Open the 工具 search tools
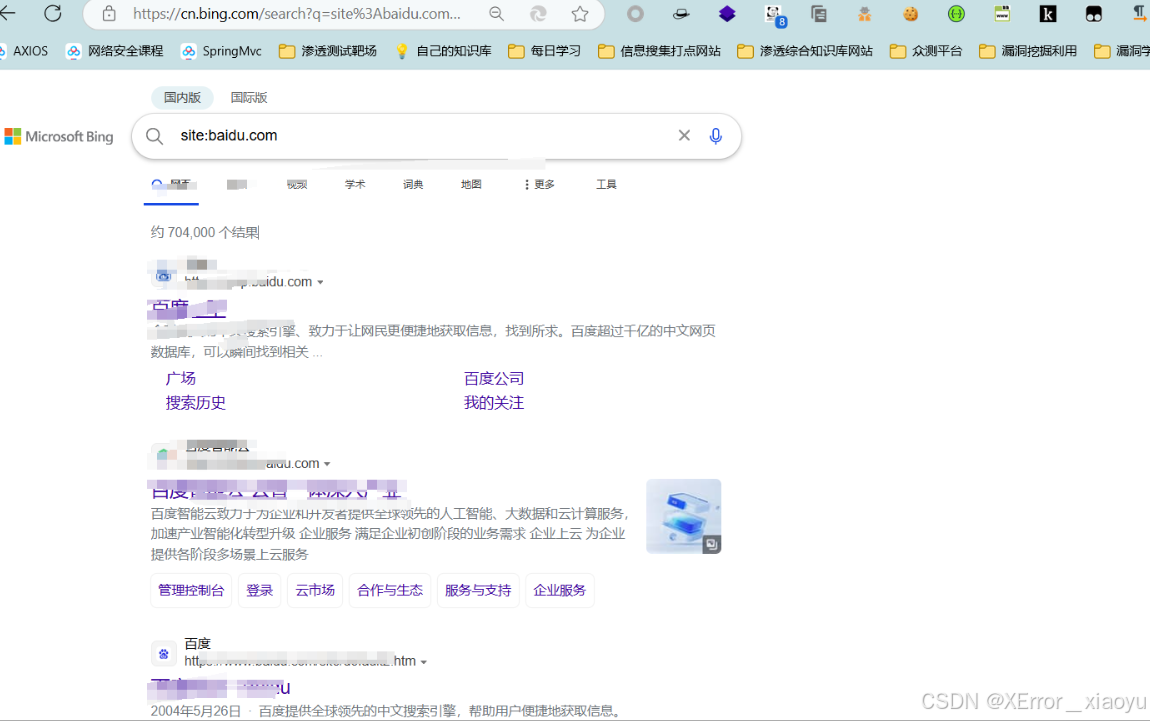This screenshot has width=1150, height=721. [606, 184]
